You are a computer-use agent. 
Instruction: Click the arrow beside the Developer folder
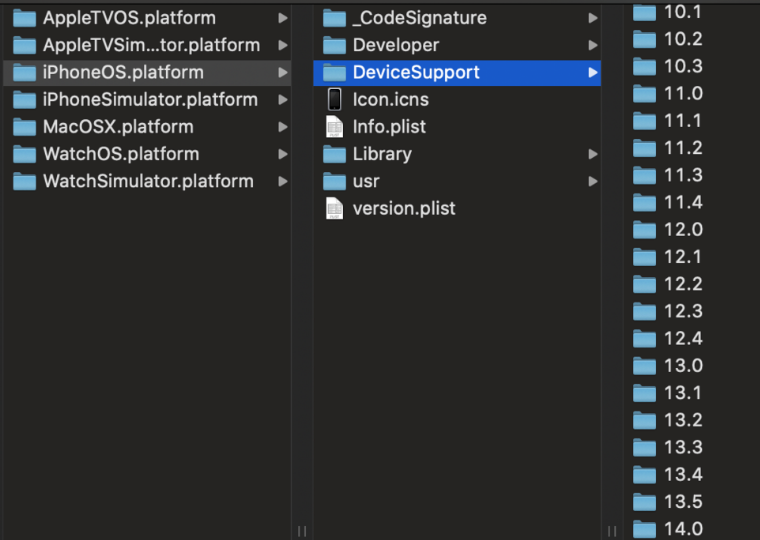[x=593, y=45]
